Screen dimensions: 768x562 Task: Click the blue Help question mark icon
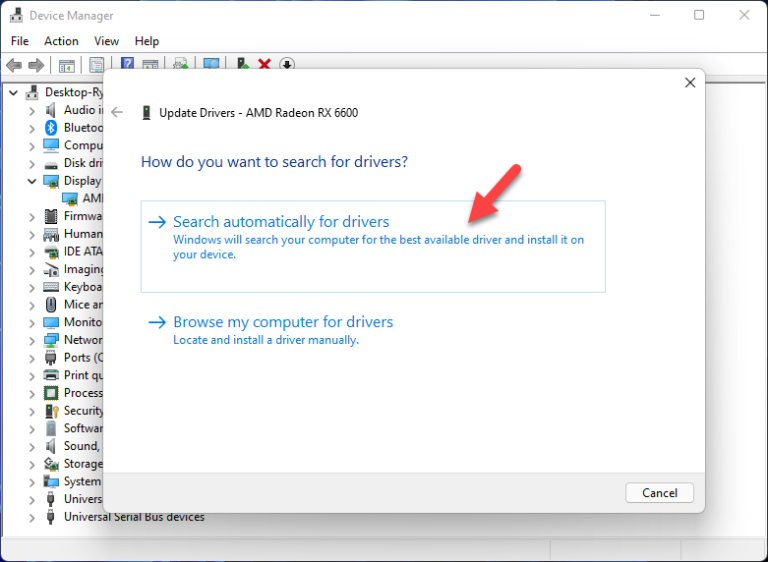point(127,64)
